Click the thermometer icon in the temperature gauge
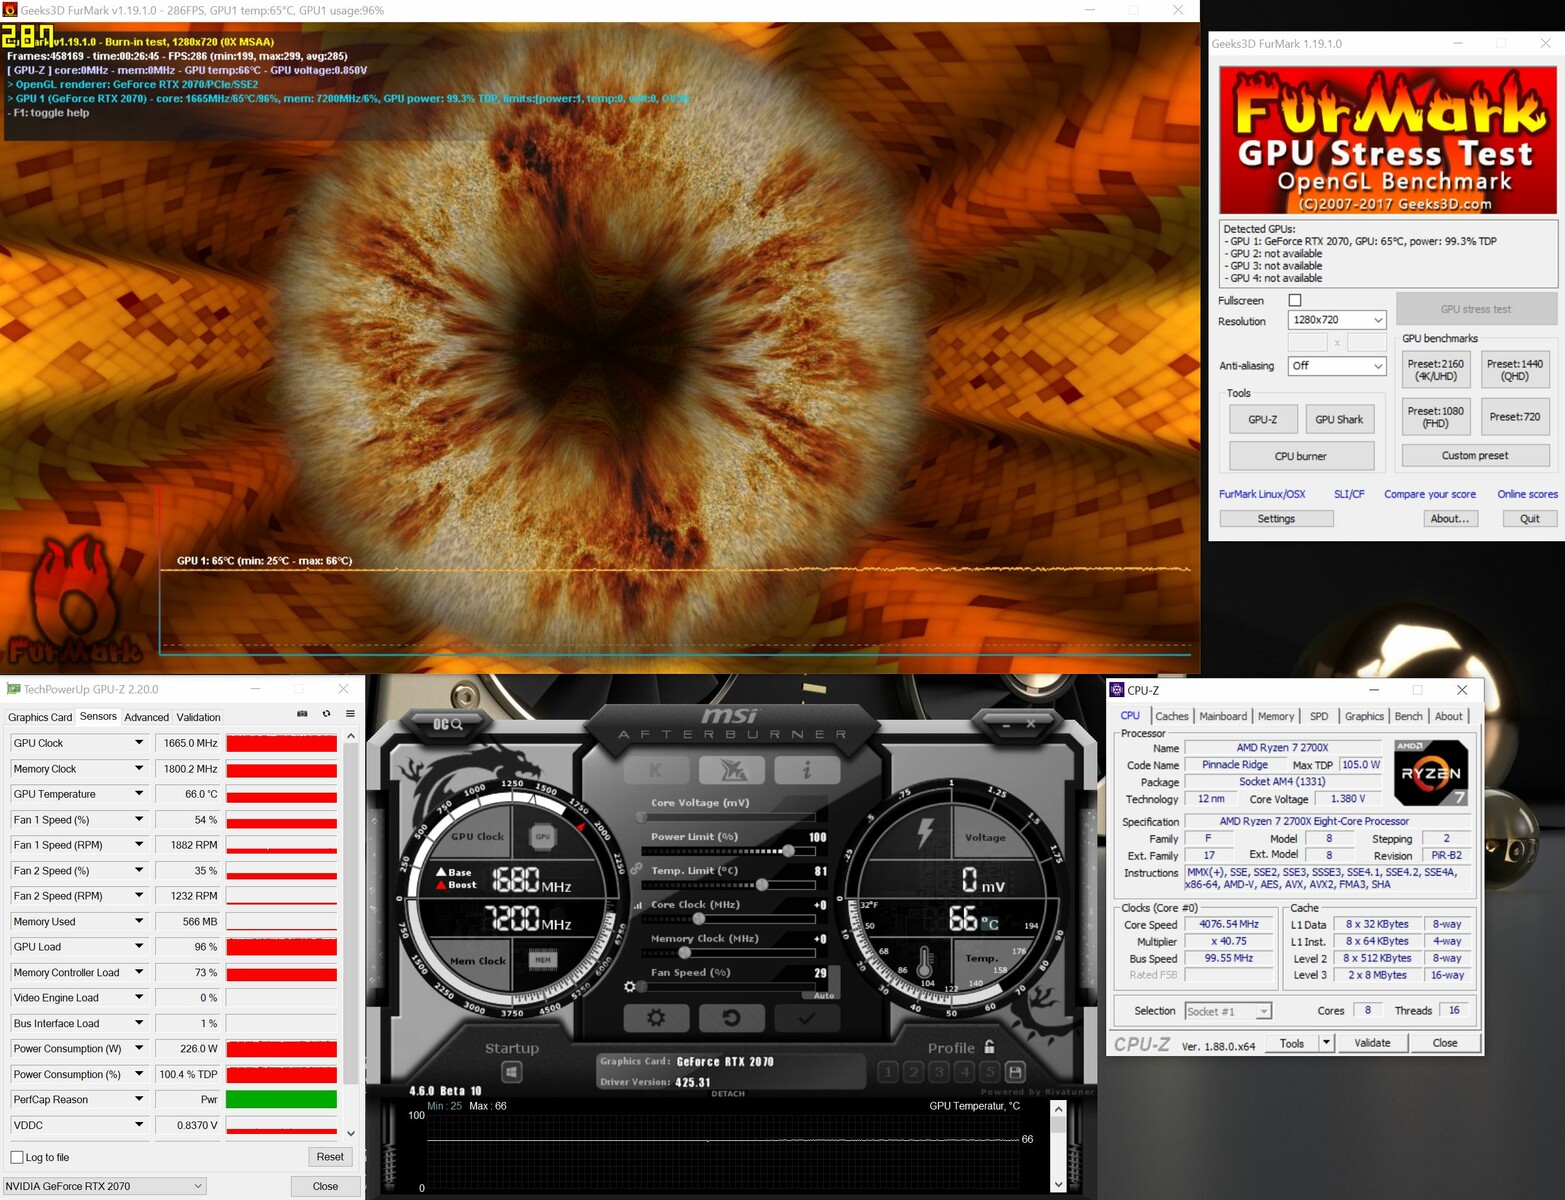1565x1200 pixels. click(925, 963)
